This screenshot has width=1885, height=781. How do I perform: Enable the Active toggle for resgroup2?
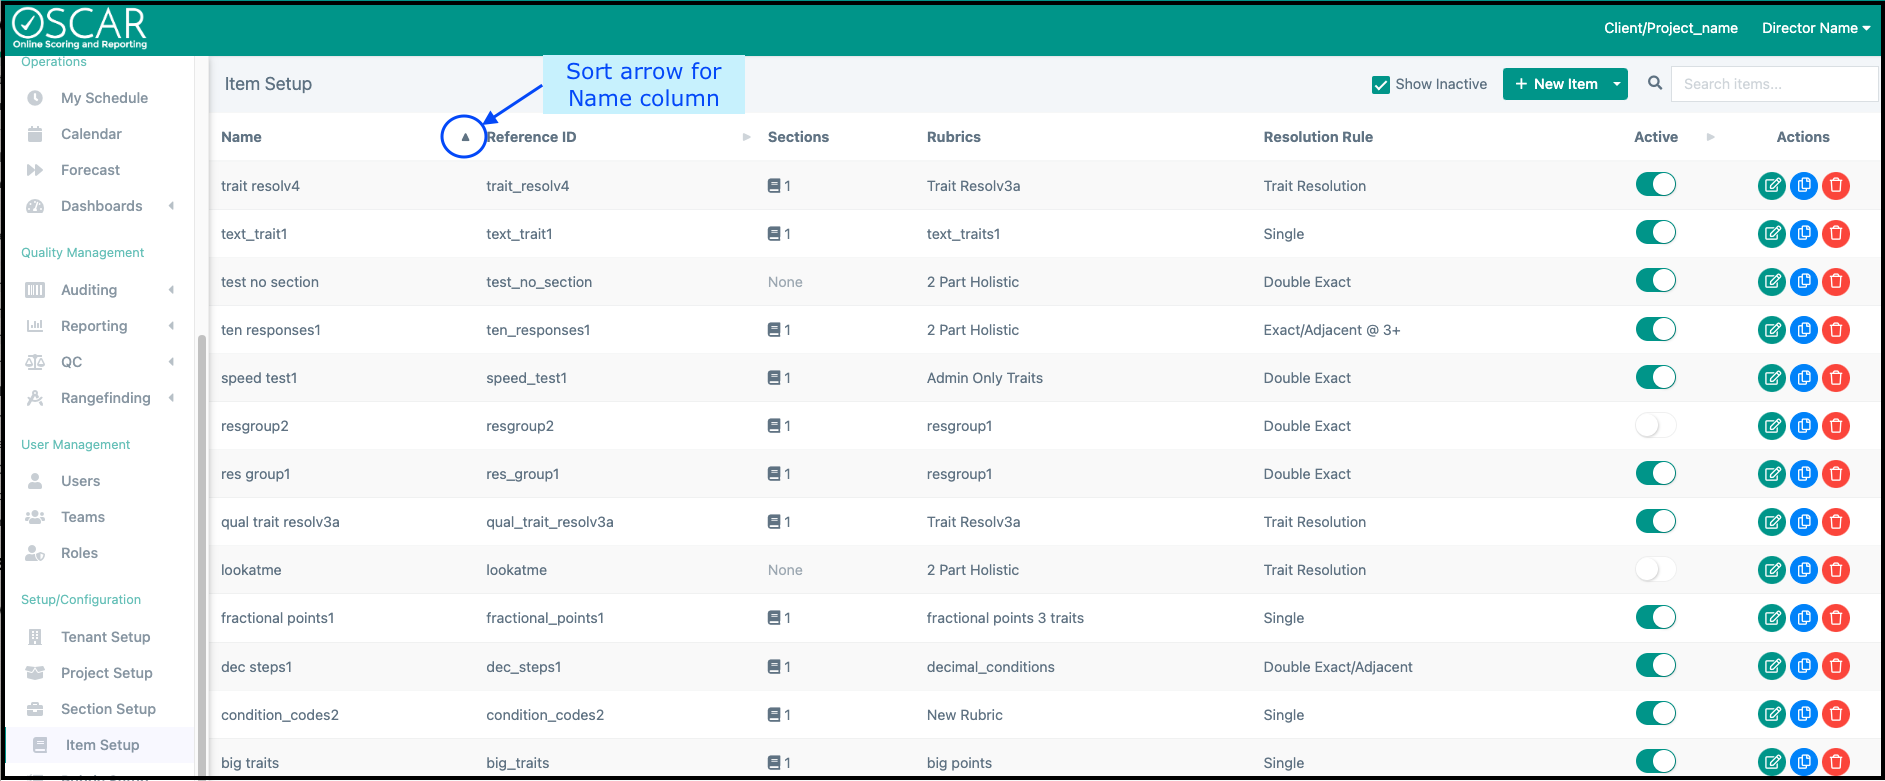(1655, 426)
